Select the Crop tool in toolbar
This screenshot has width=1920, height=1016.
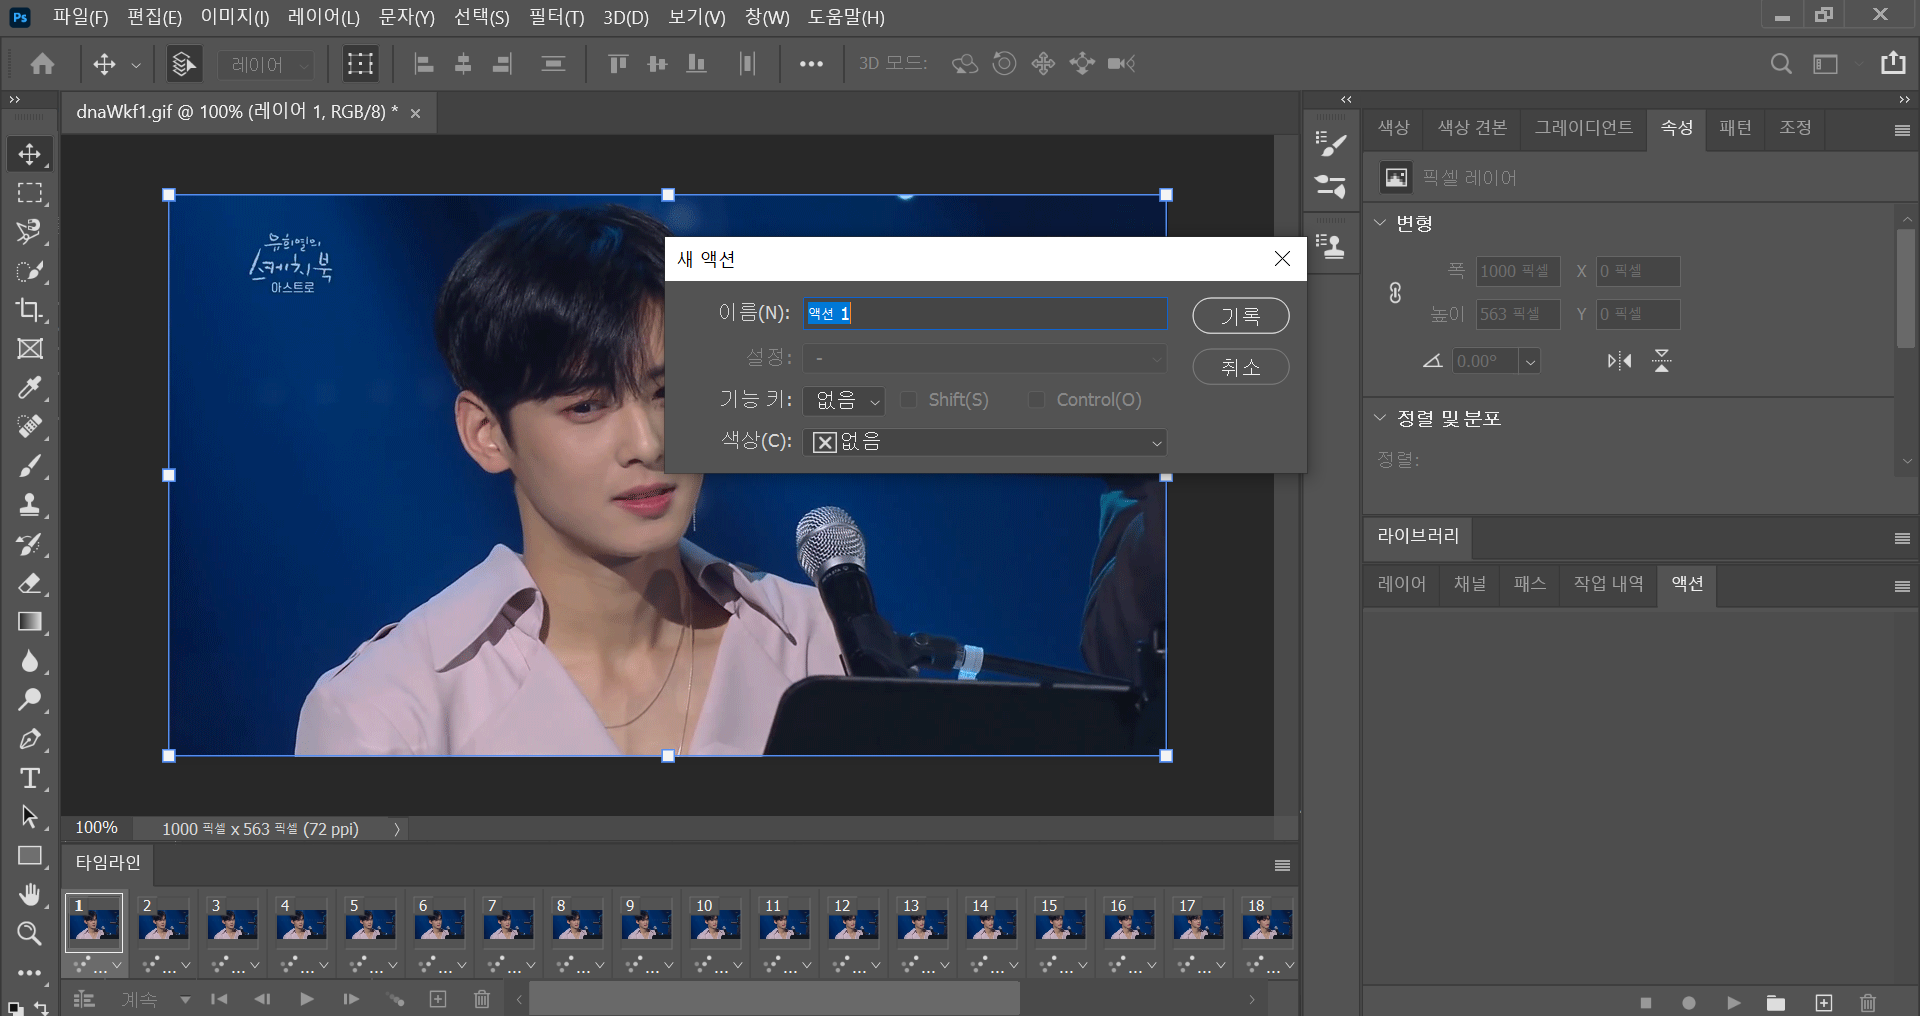pos(29,310)
